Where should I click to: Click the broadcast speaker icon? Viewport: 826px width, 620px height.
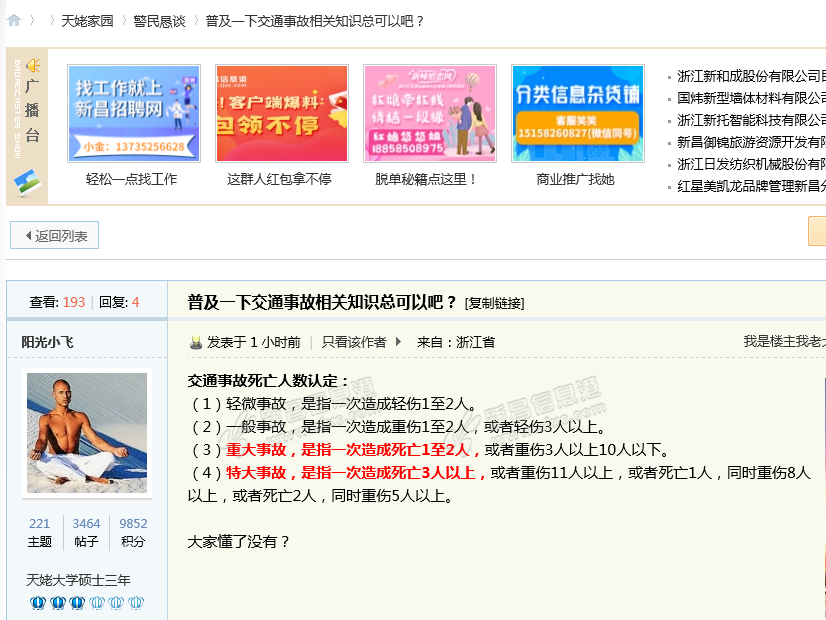(x=33, y=65)
